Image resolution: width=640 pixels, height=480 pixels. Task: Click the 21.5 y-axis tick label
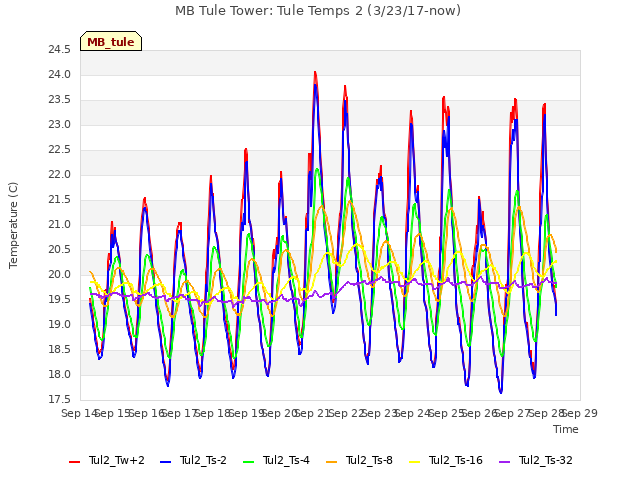(x=60, y=200)
